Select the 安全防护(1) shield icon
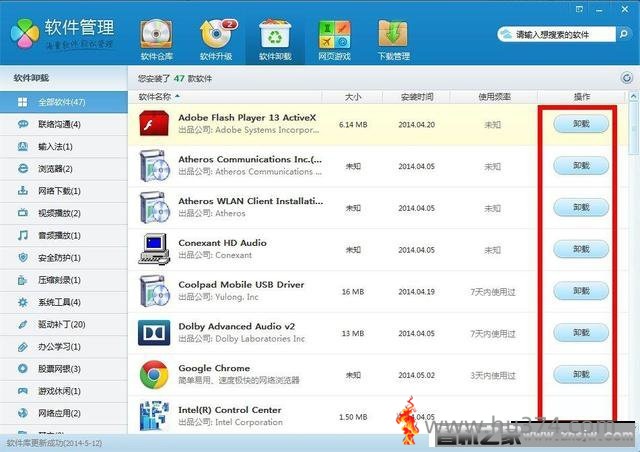 click(23, 258)
